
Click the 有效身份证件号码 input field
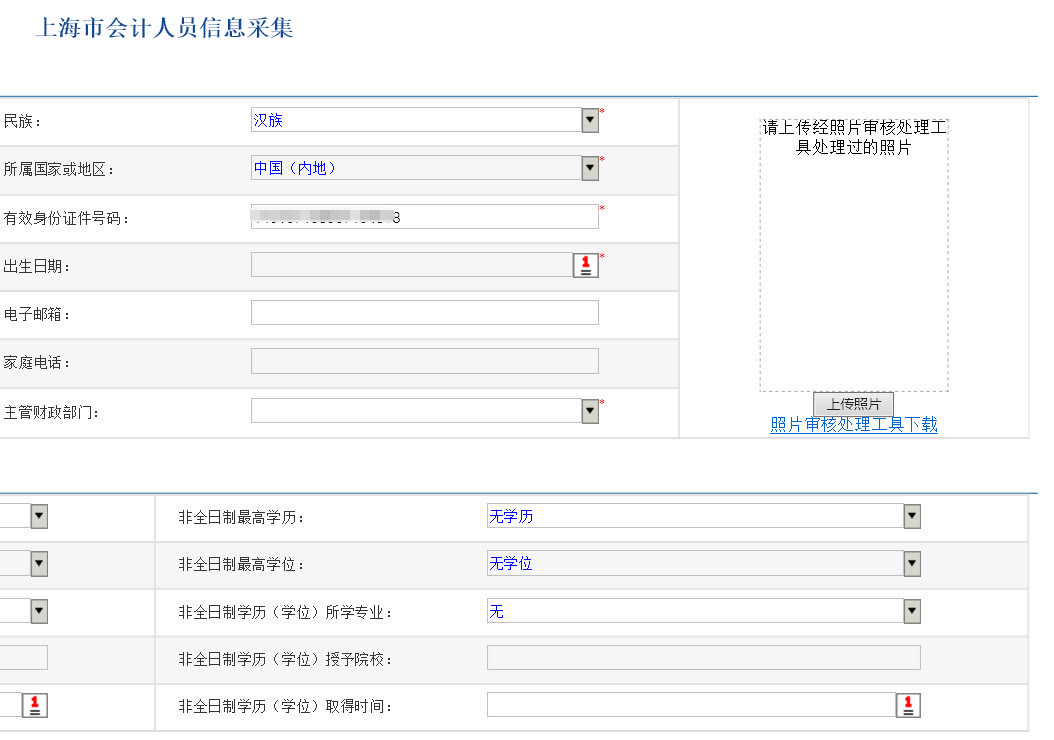(420, 215)
